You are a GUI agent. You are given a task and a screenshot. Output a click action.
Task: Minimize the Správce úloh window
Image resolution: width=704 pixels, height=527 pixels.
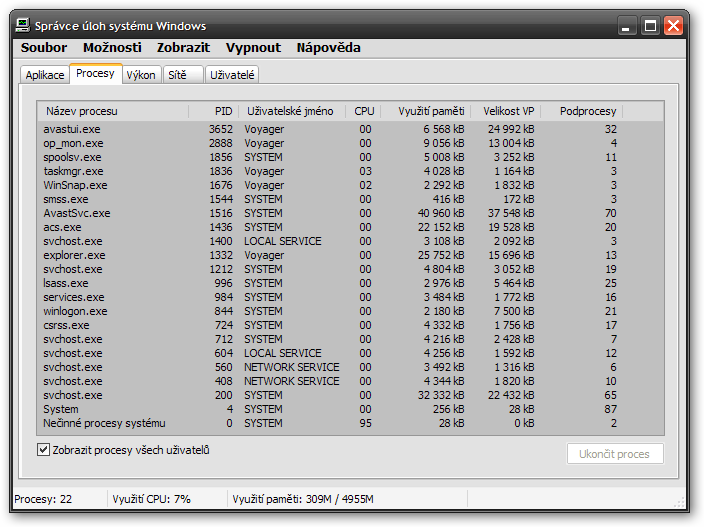click(x=626, y=26)
